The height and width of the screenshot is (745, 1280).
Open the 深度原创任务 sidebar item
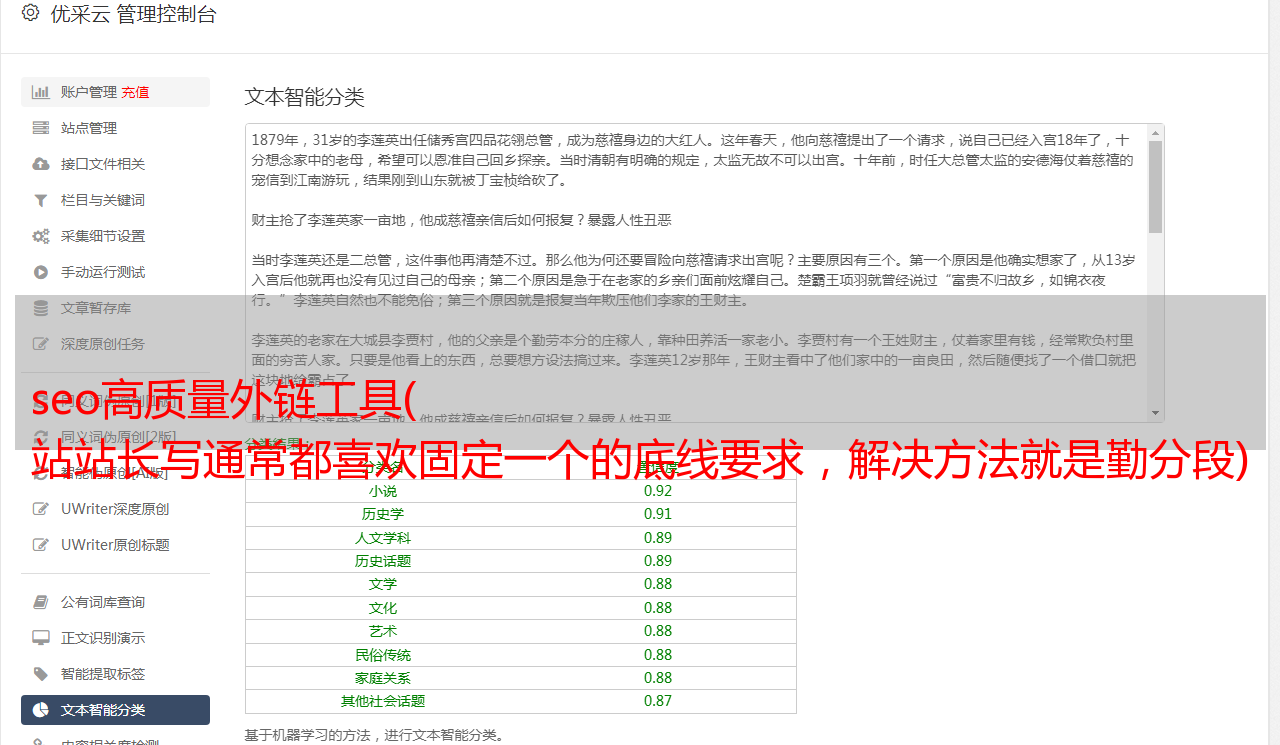102,344
